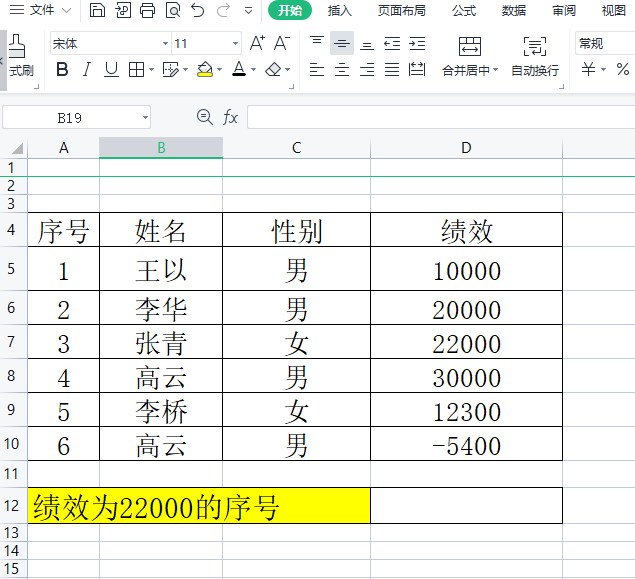The width and height of the screenshot is (635, 579).
Task: Expand font color dropdown arrow
Action: point(254,70)
